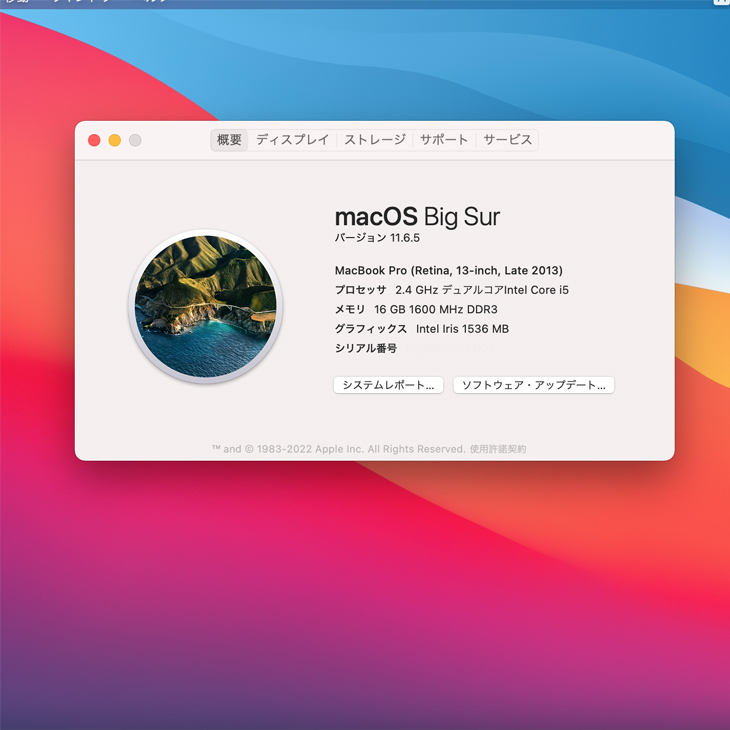Click the システムレポート... button
The height and width of the screenshot is (730, 730).
tap(388, 385)
